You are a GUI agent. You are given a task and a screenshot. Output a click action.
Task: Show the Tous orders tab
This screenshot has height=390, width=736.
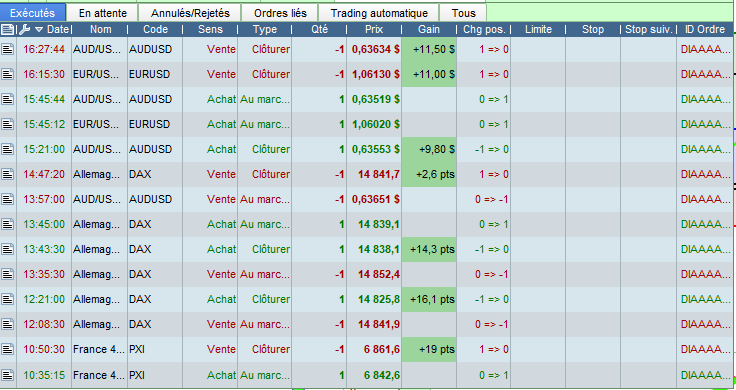(464, 13)
